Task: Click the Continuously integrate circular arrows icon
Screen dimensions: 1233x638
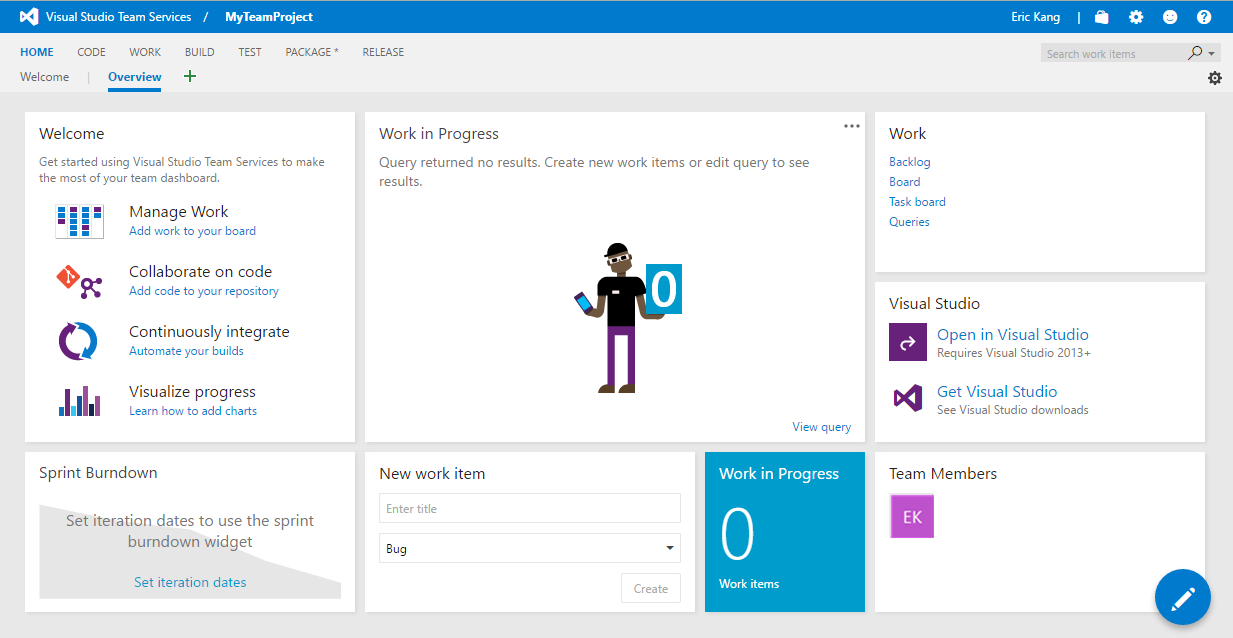Action: pos(79,341)
